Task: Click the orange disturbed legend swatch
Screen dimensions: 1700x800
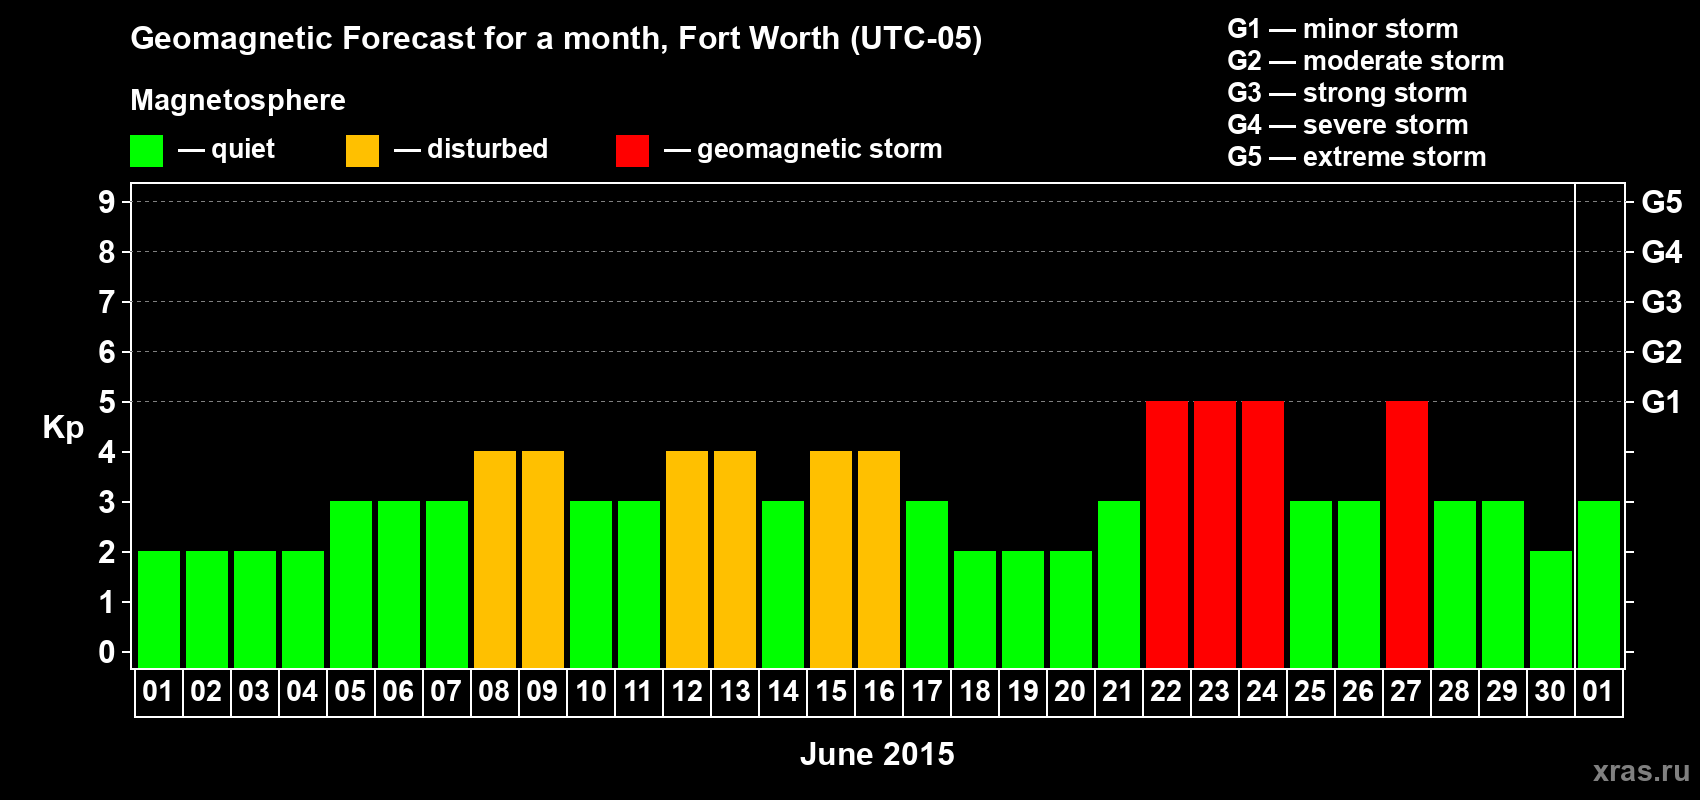Action: click(x=362, y=151)
